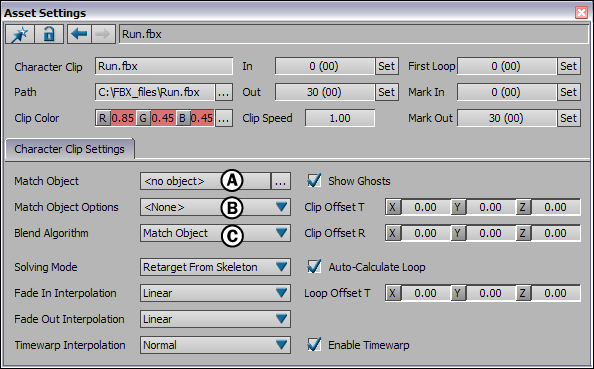Close the Asset Settings window

click(581, 13)
